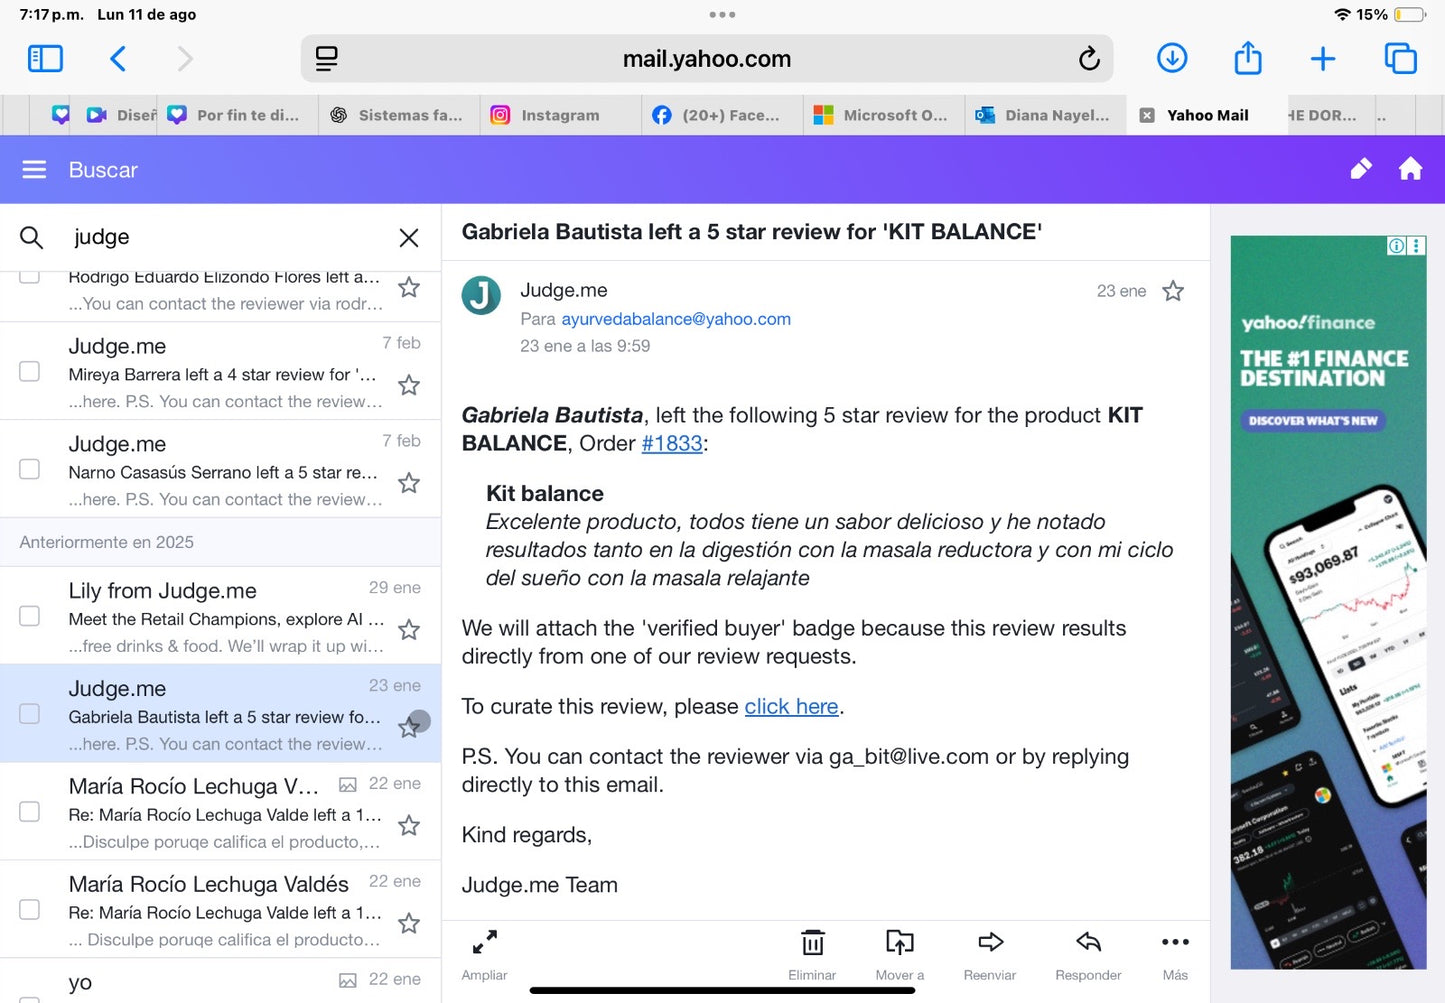The height and width of the screenshot is (1003, 1445).
Task: Open Más options menu
Action: [x=1175, y=954]
